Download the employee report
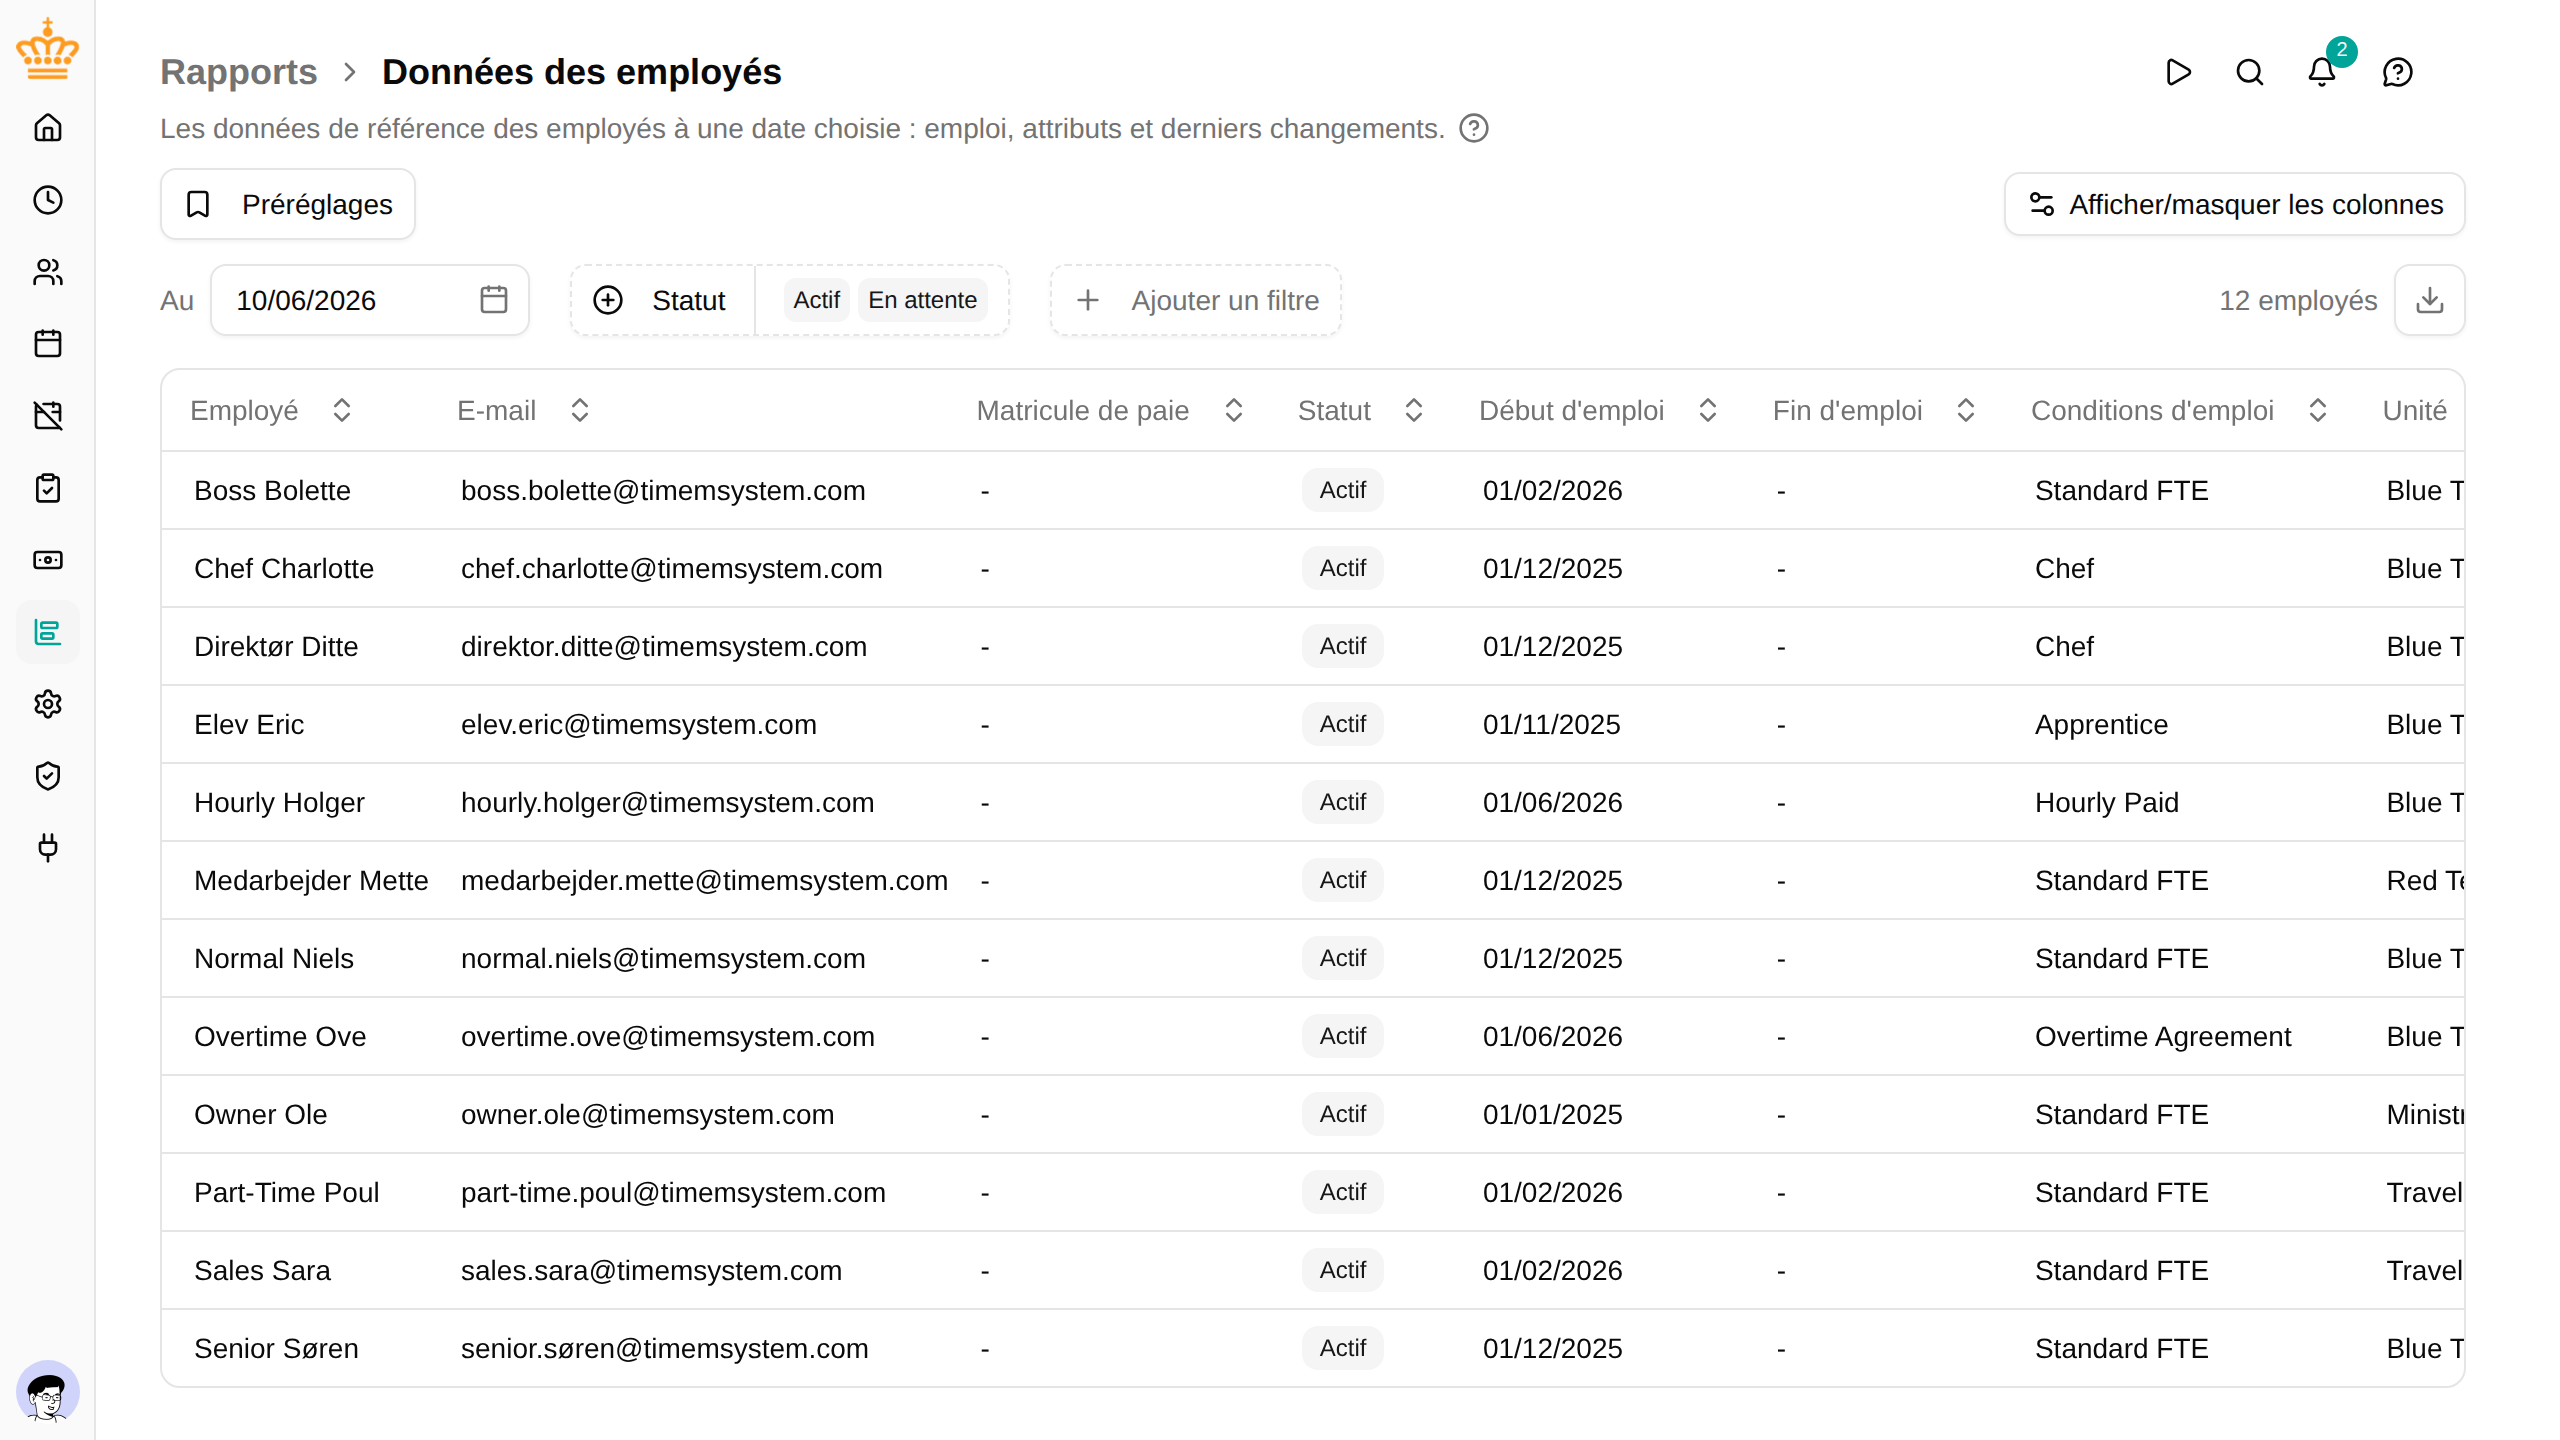 point(2430,300)
